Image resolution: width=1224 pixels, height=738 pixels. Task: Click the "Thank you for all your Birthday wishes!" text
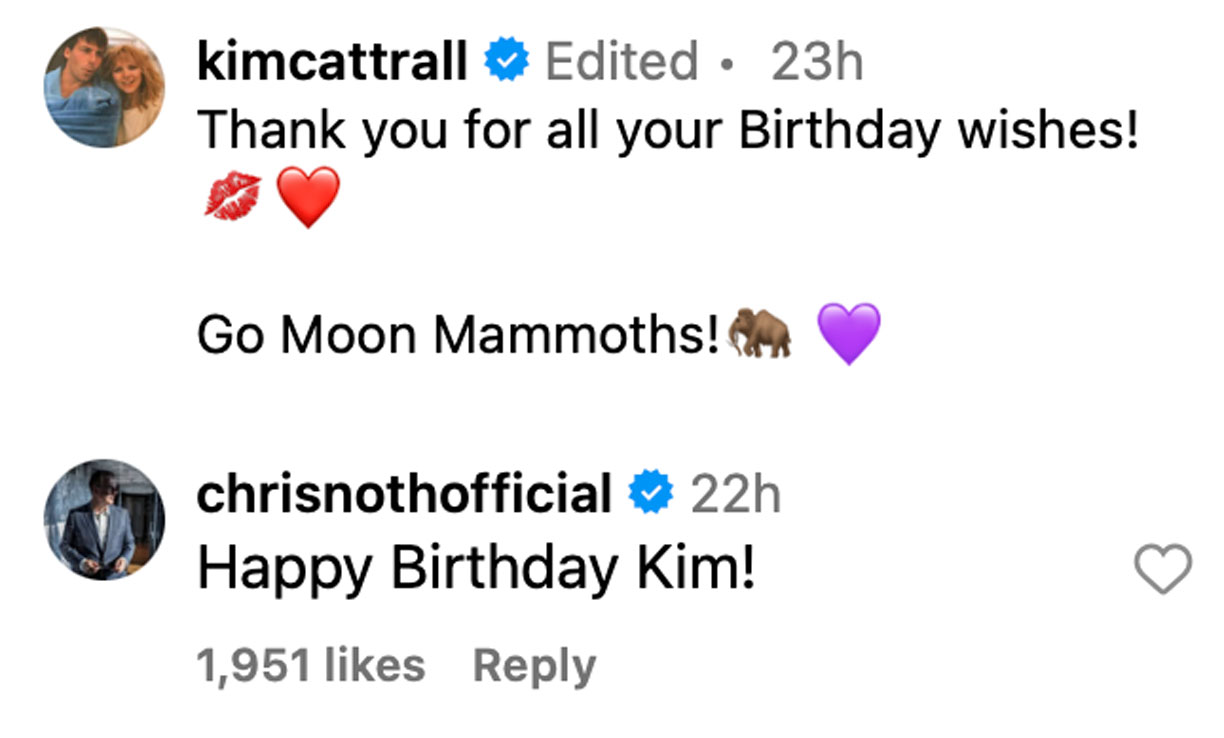(x=668, y=131)
